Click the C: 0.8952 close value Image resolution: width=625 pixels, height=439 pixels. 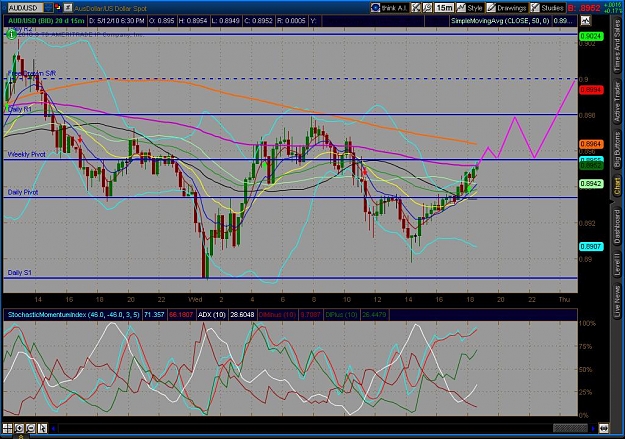coord(259,21)
